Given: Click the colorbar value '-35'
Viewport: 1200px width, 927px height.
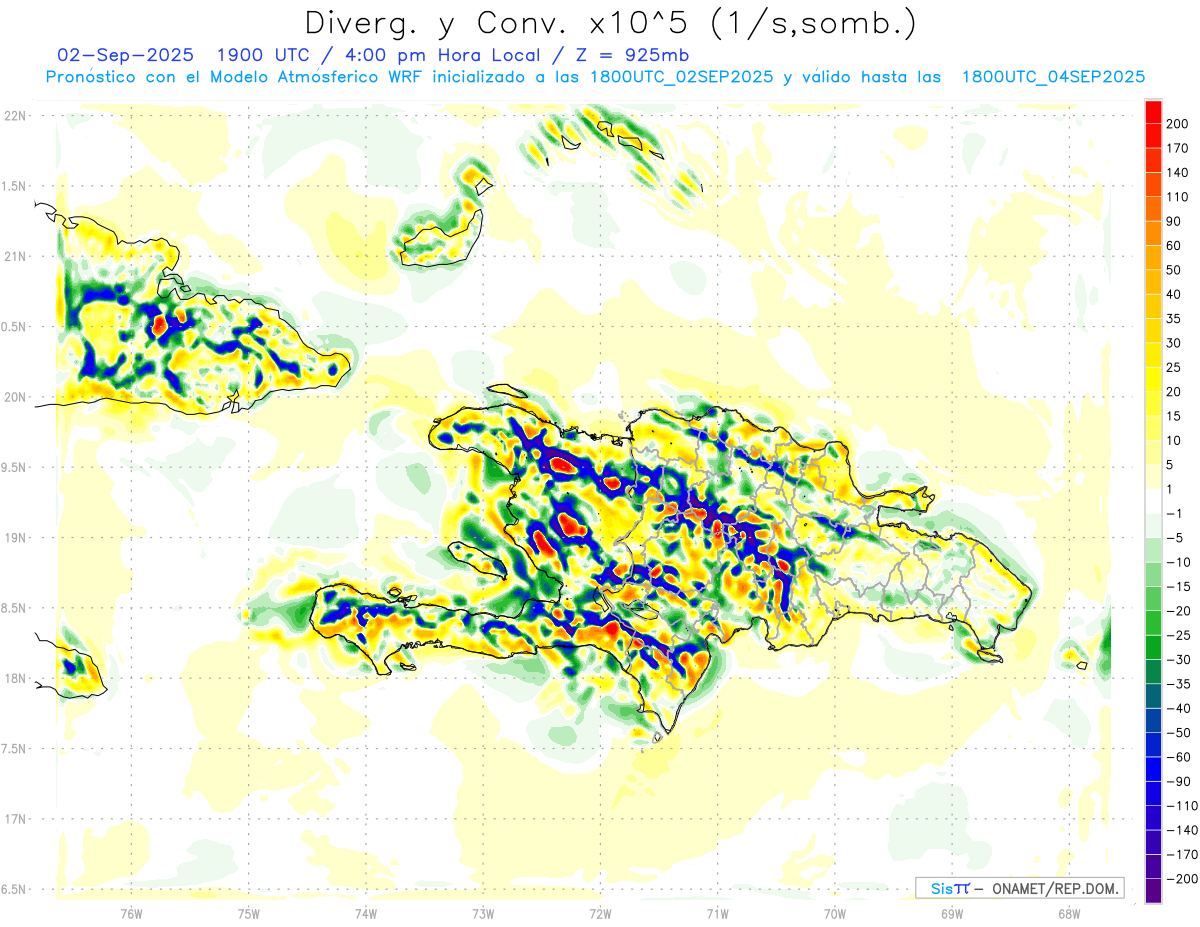Looking at the screenshot, I should coord(1178,684).
